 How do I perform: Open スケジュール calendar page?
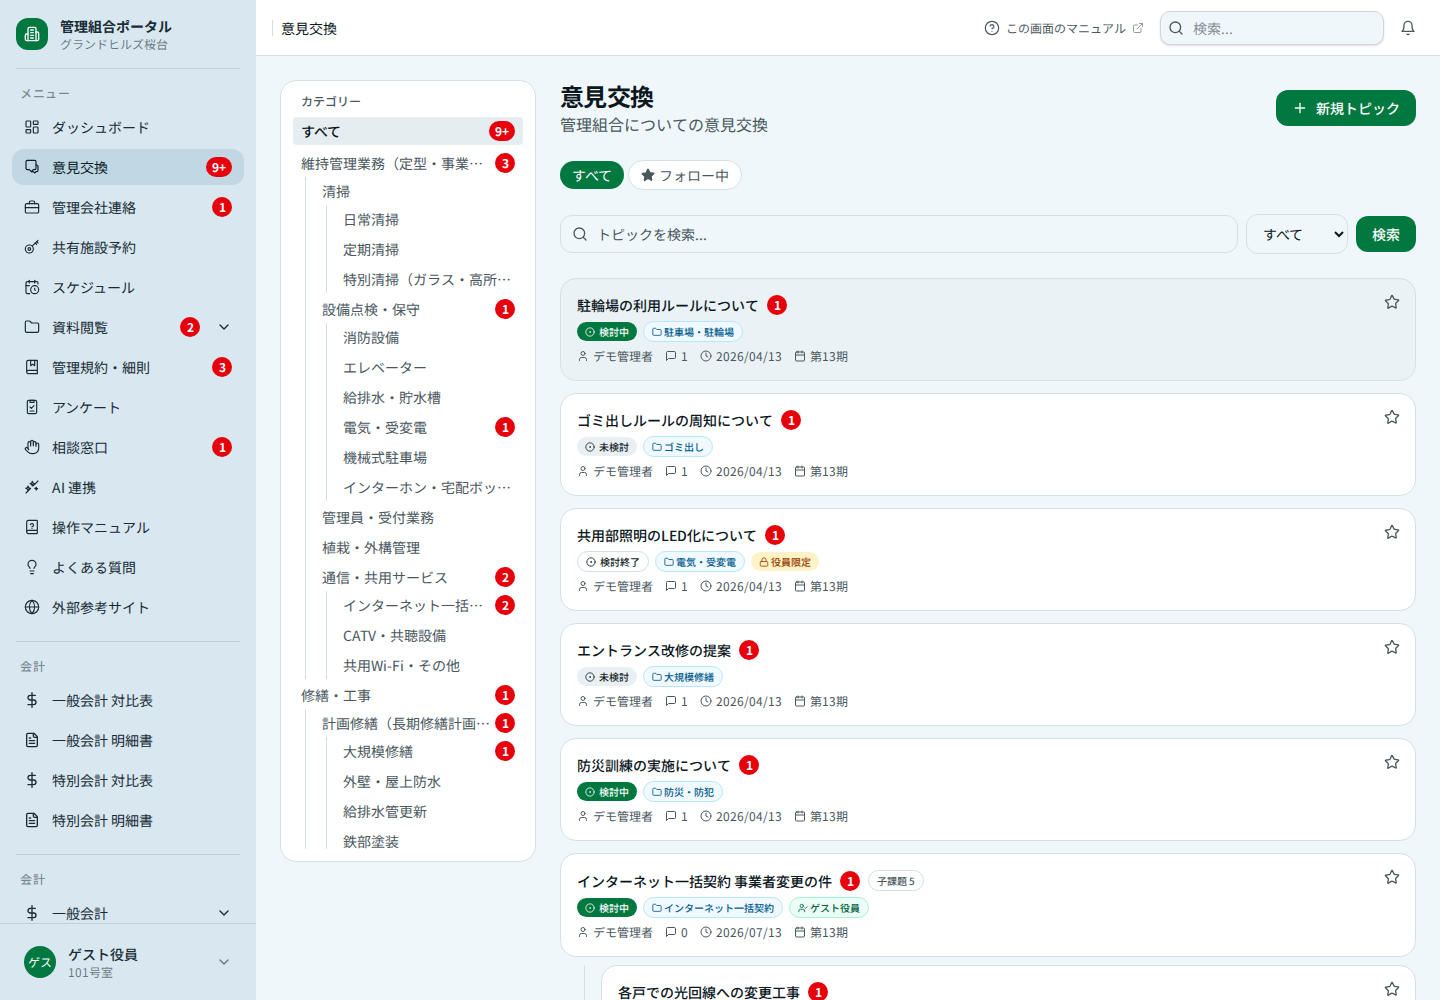(x=128, y=287)
